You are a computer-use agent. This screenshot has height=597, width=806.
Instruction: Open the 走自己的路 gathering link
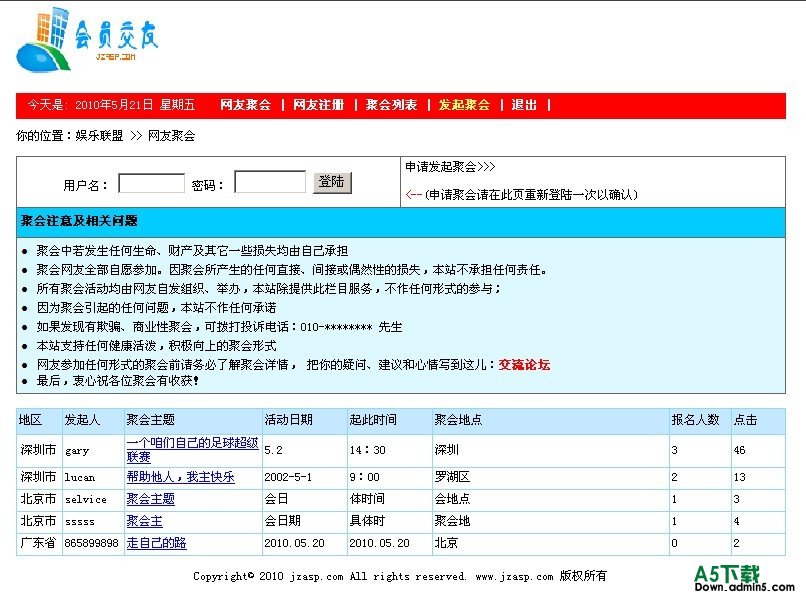156,543
